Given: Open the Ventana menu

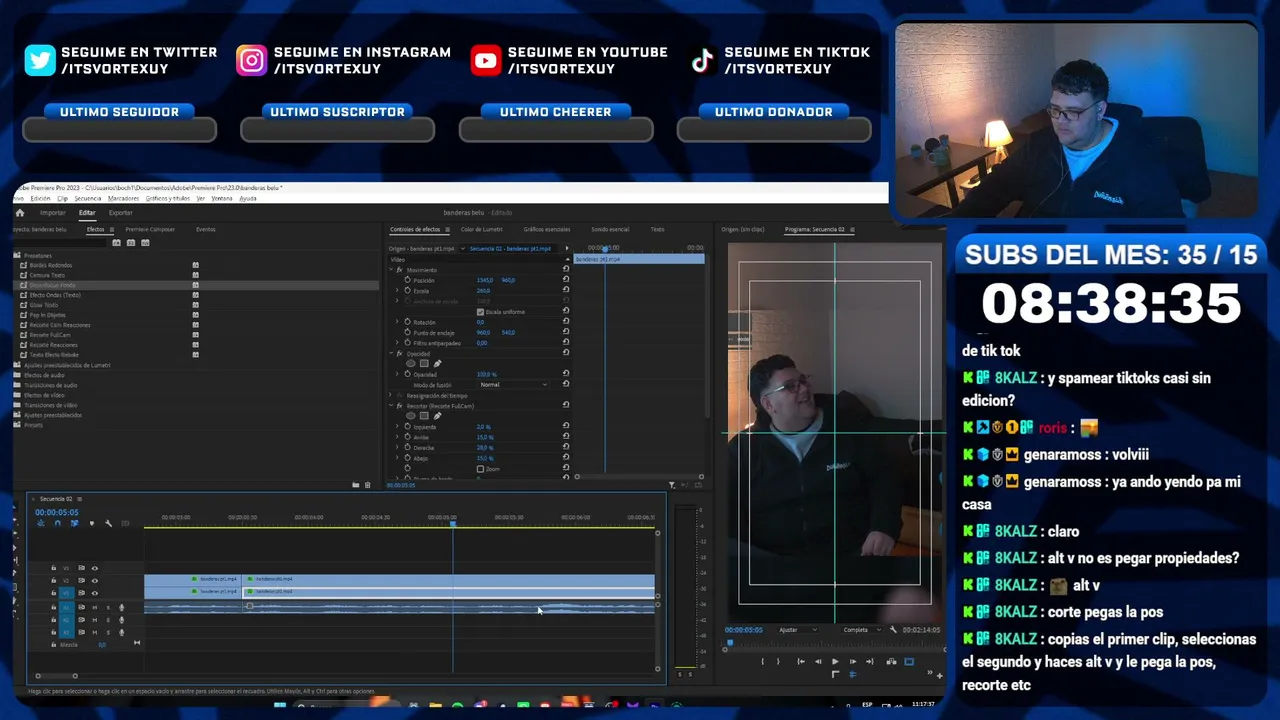Looking at the screenshot, I should pyautogui.click(x=221, y=198).
